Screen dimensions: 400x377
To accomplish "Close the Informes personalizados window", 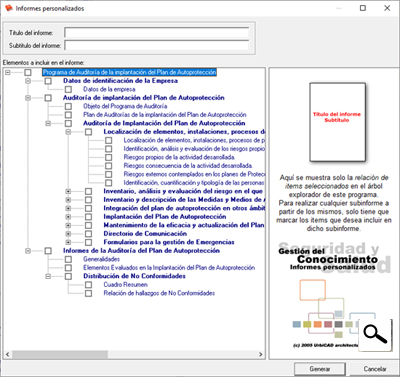I will [x=387, y=8].
